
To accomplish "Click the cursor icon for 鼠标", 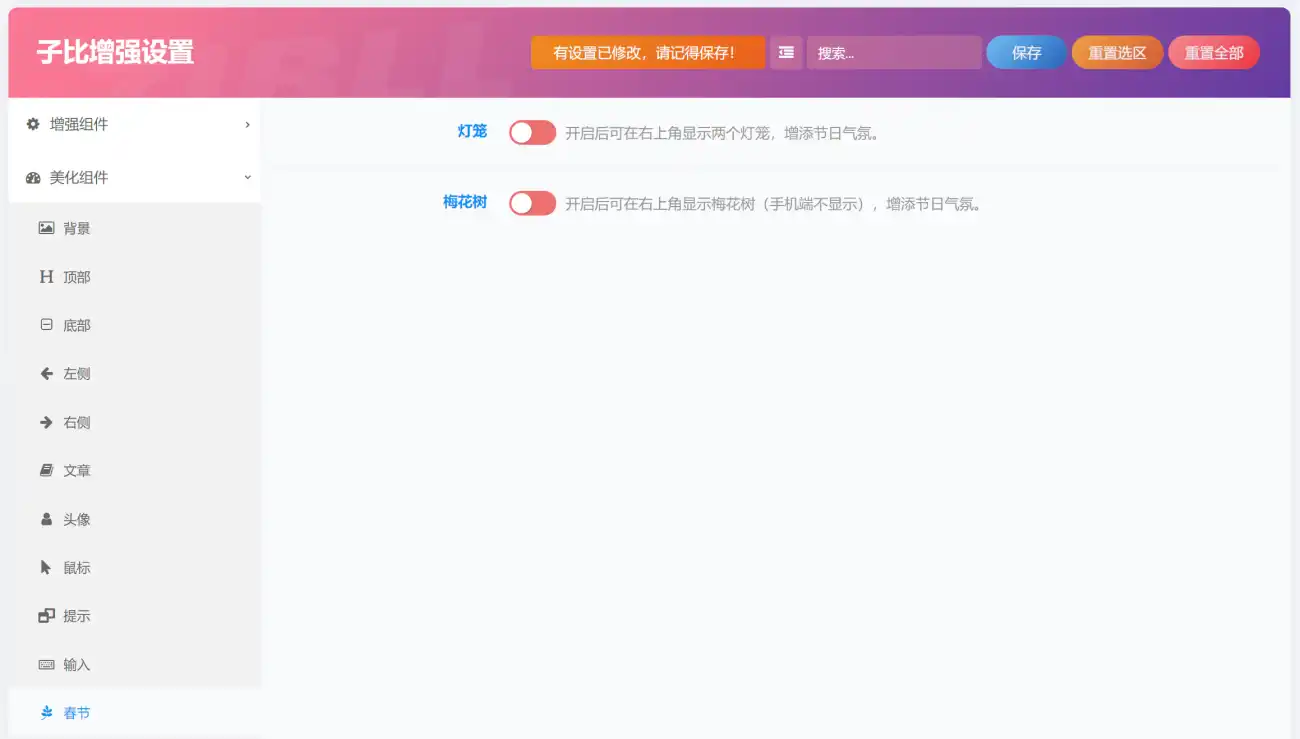I will click(x=46, y=568).
